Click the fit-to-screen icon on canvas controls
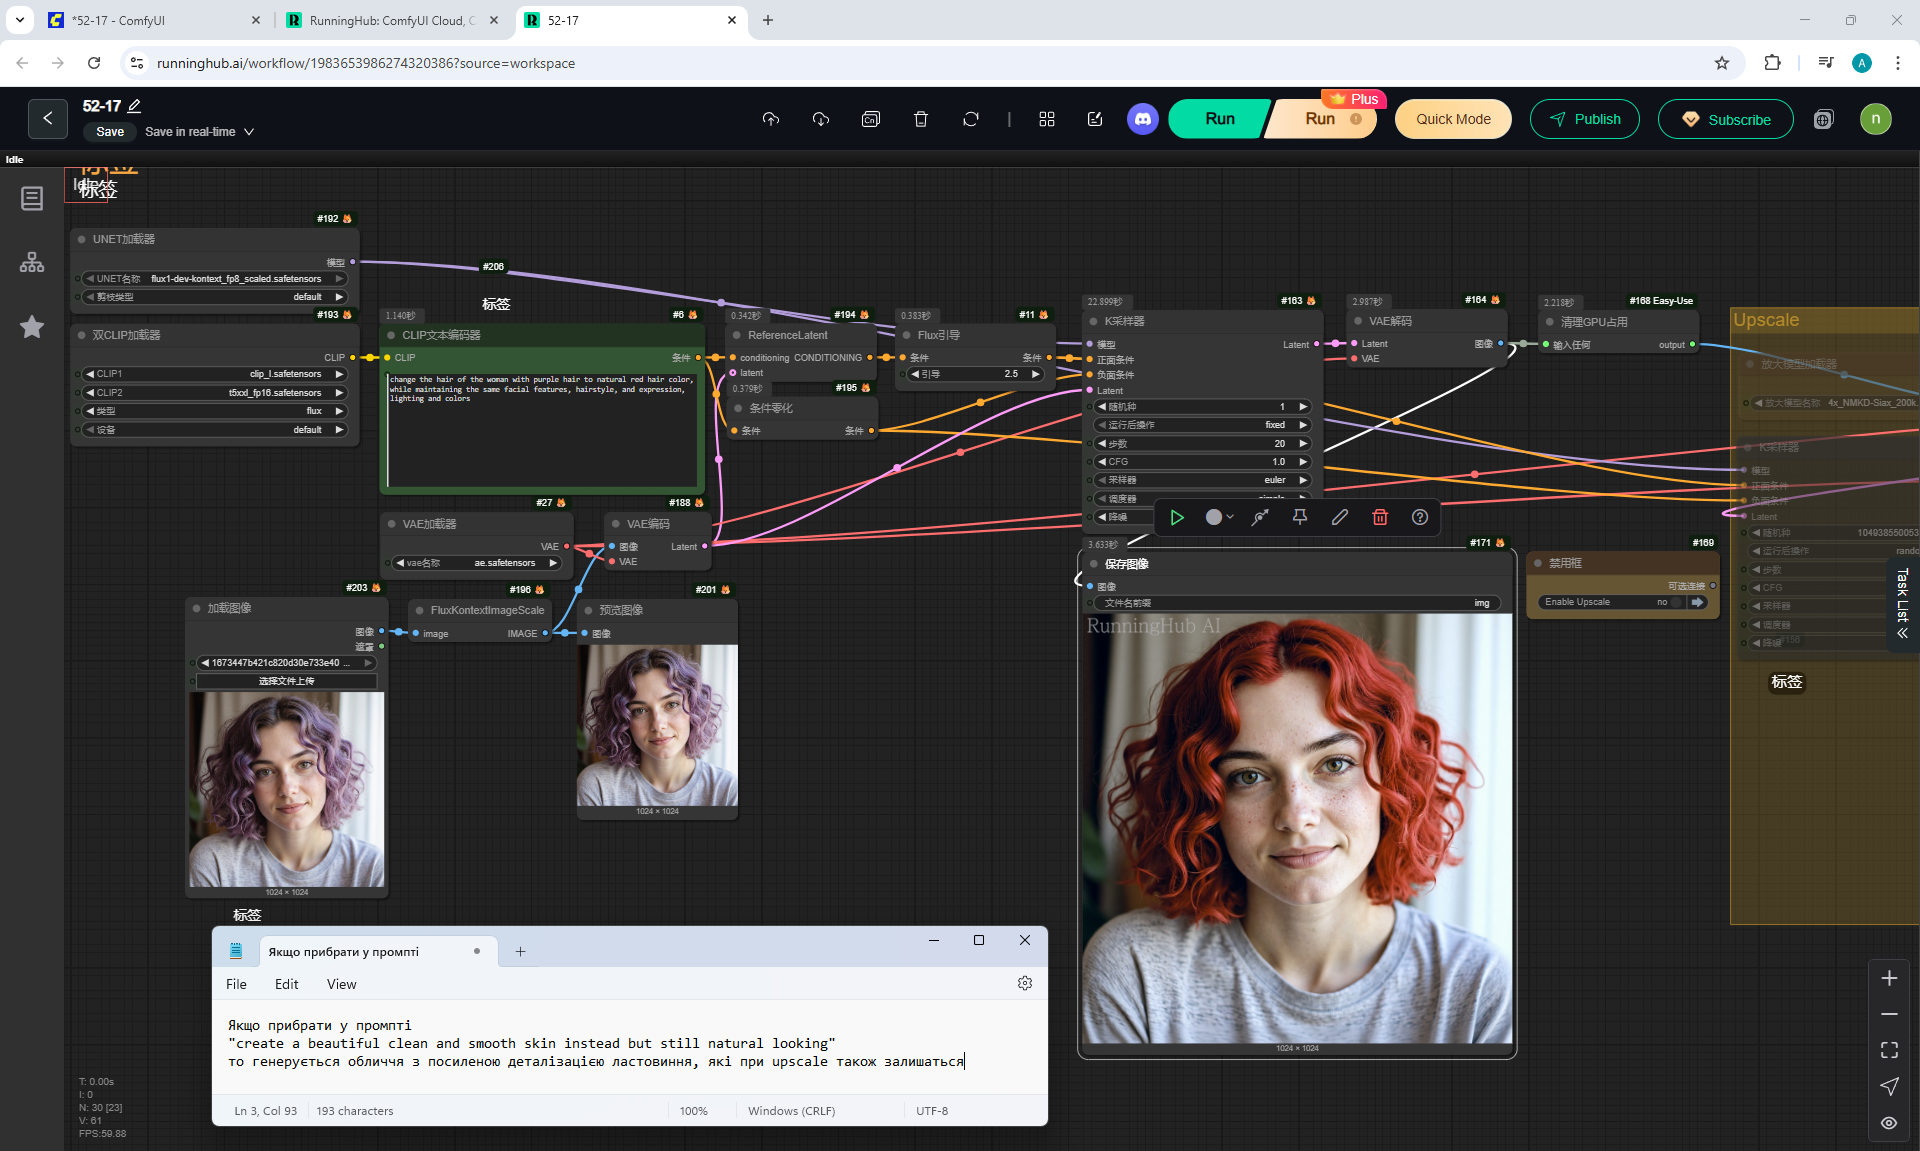Viewport: 1920px width, 1151px height. click(1888, 1050)
